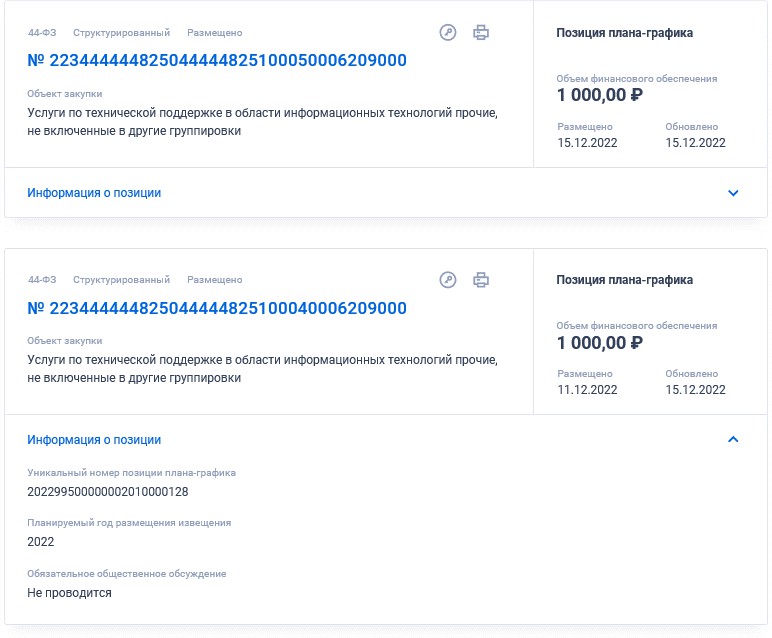772x638 pixels.
Task: Open electronic signature key icon for position ending 50006209000
Action: pyautogui.click(x=448, y=32)
